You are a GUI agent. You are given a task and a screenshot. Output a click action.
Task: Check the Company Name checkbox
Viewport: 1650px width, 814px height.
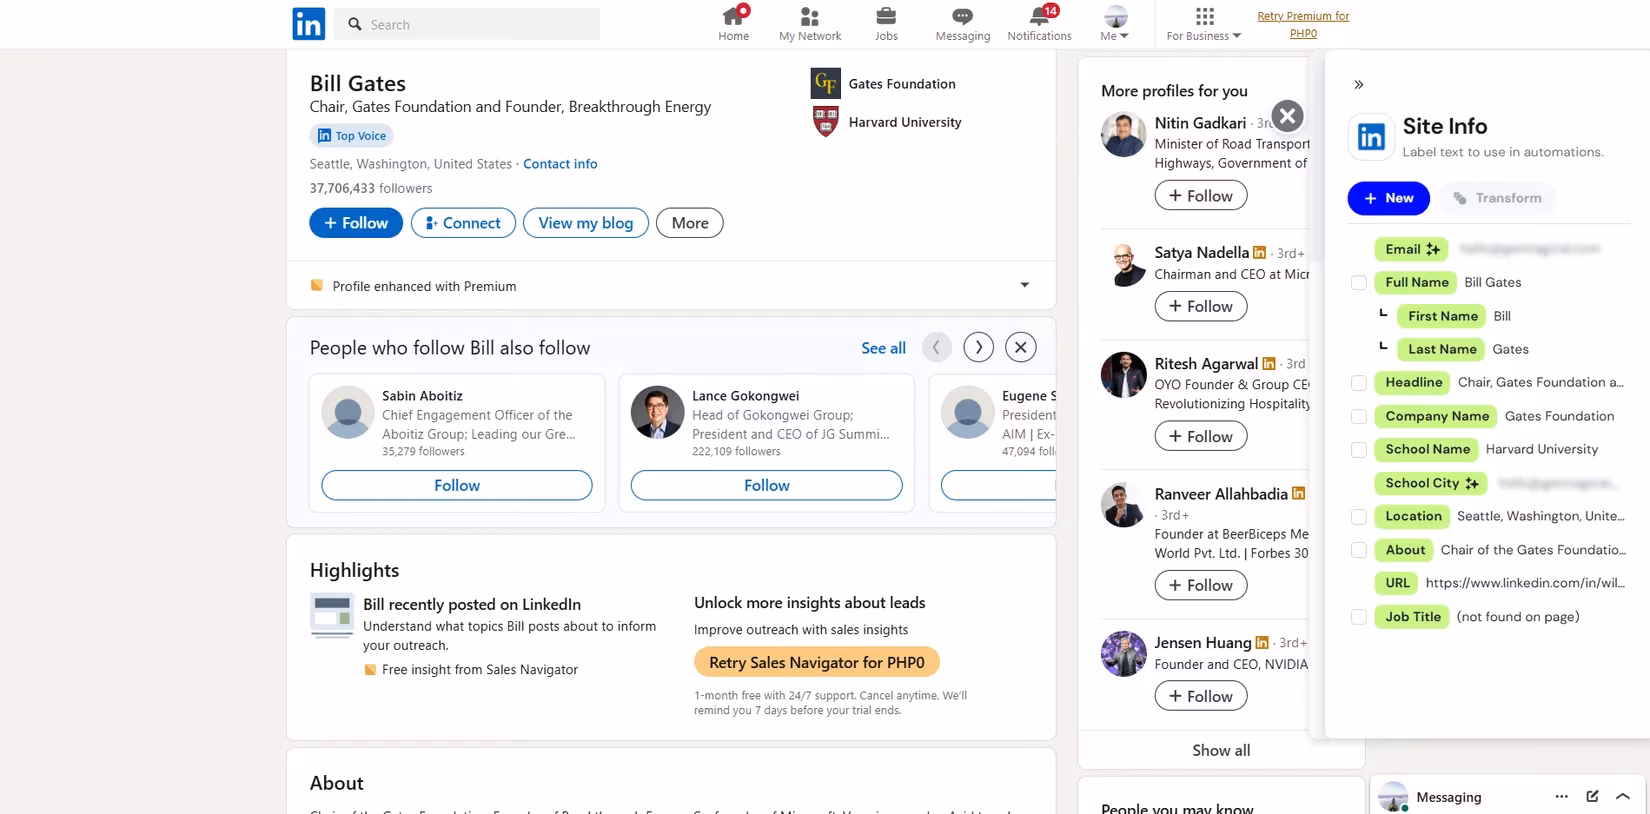1359,417
